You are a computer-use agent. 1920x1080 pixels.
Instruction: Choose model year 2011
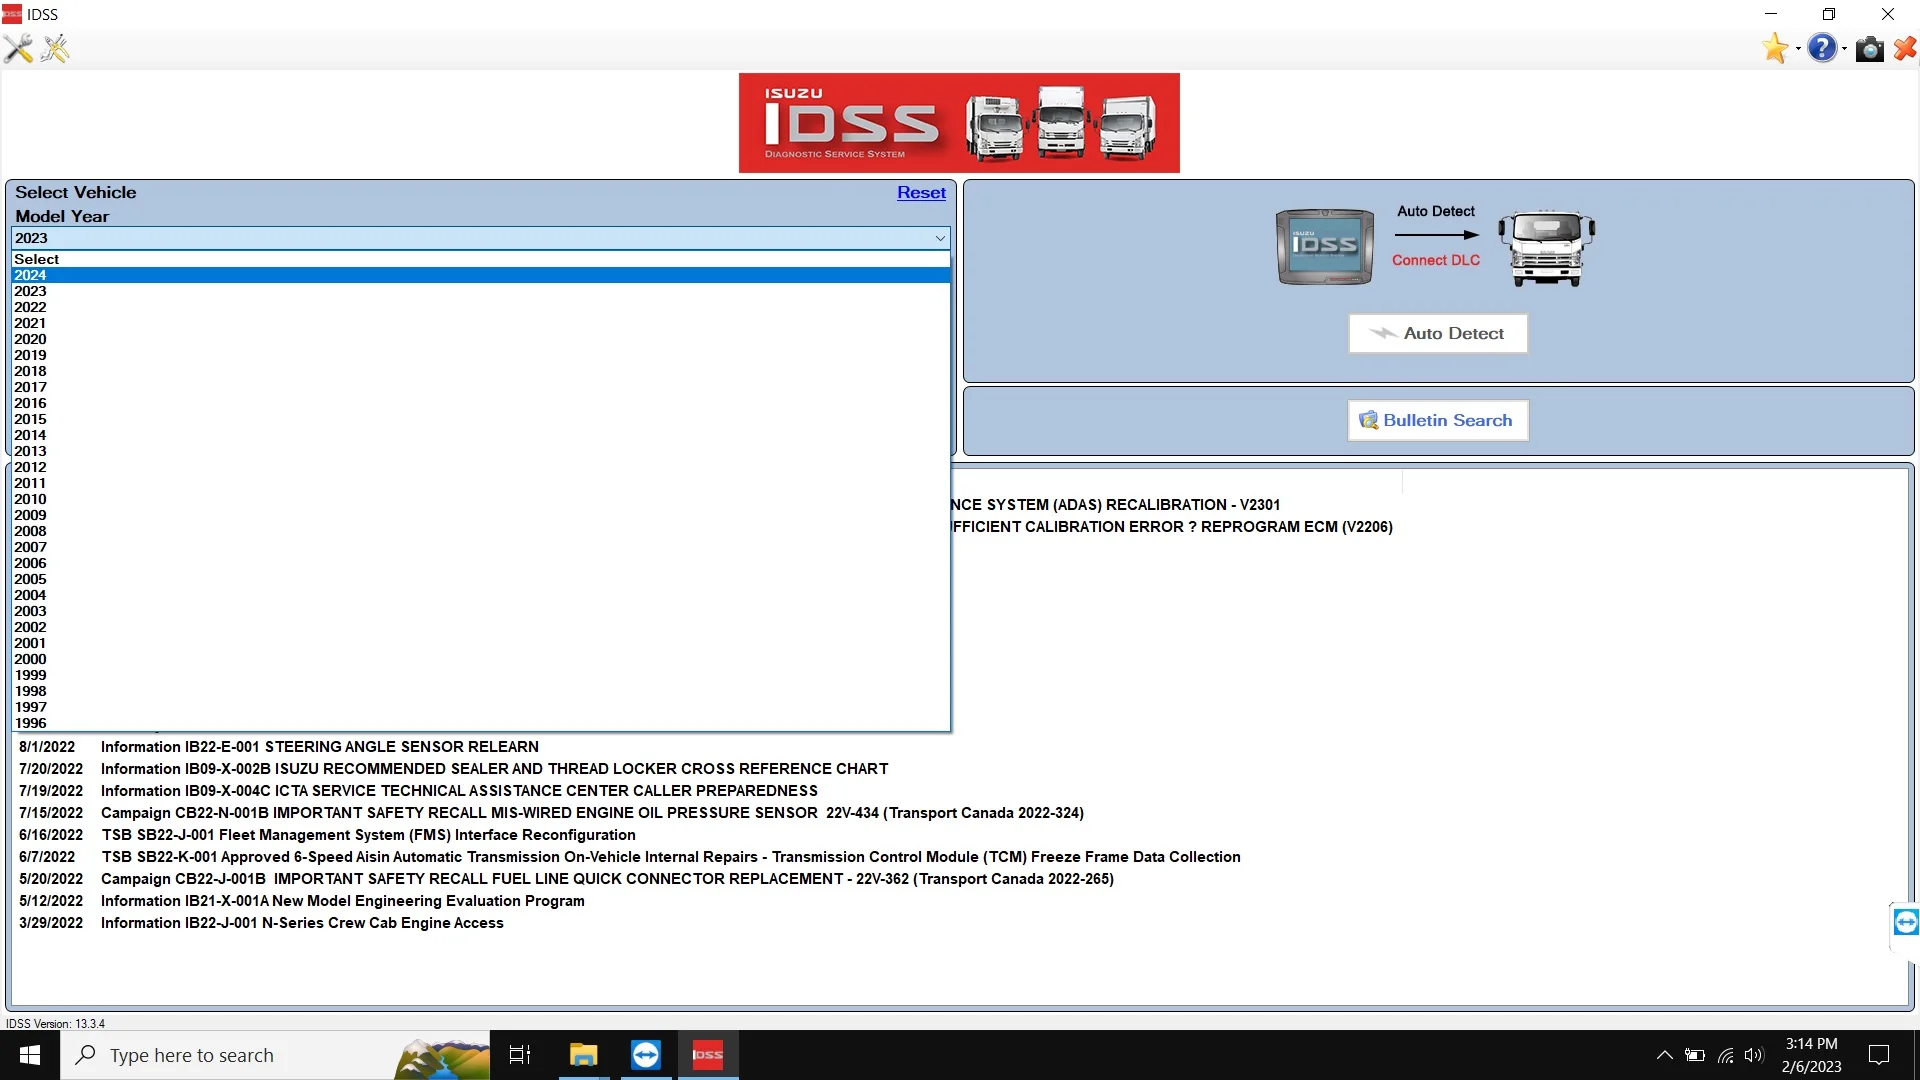(480, 483)
